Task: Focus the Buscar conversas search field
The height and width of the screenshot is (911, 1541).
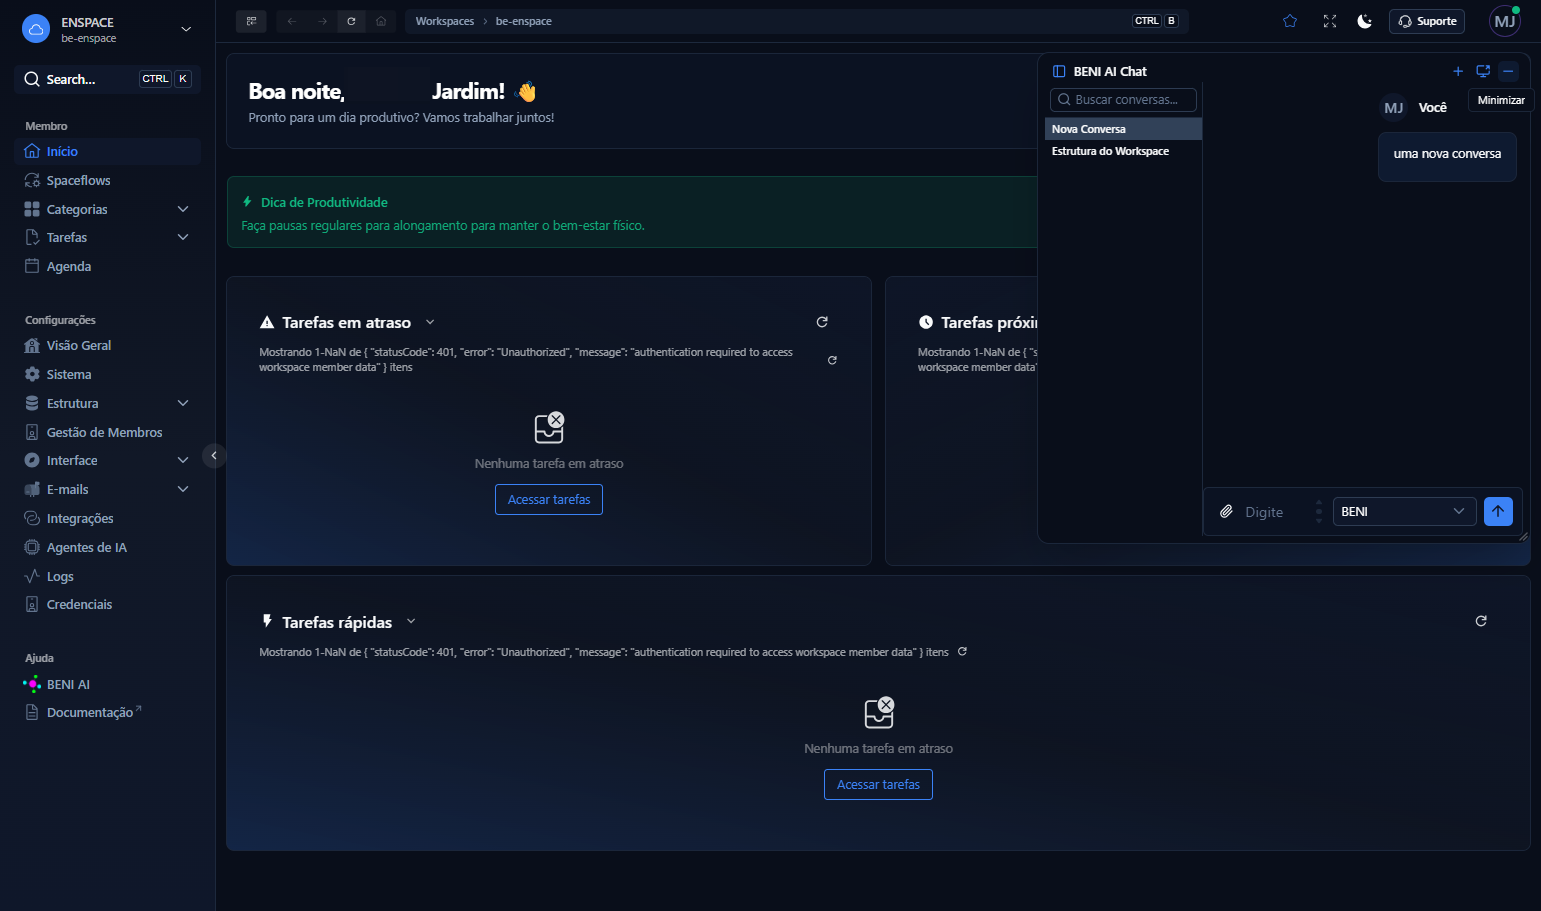Action: (1123, 99)
